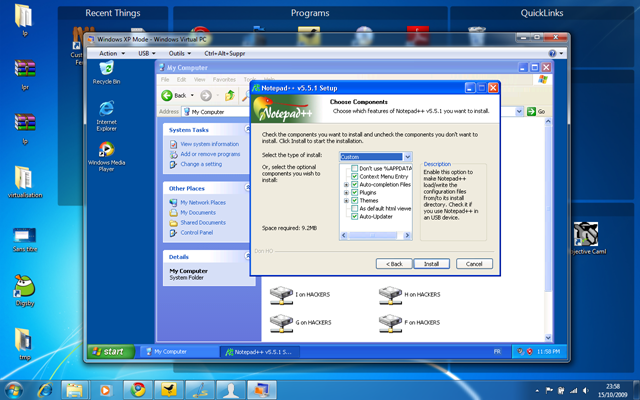Open Add or remove programs link
The height and width of the screenshot is (400, 640).
(x=210, y=154)
